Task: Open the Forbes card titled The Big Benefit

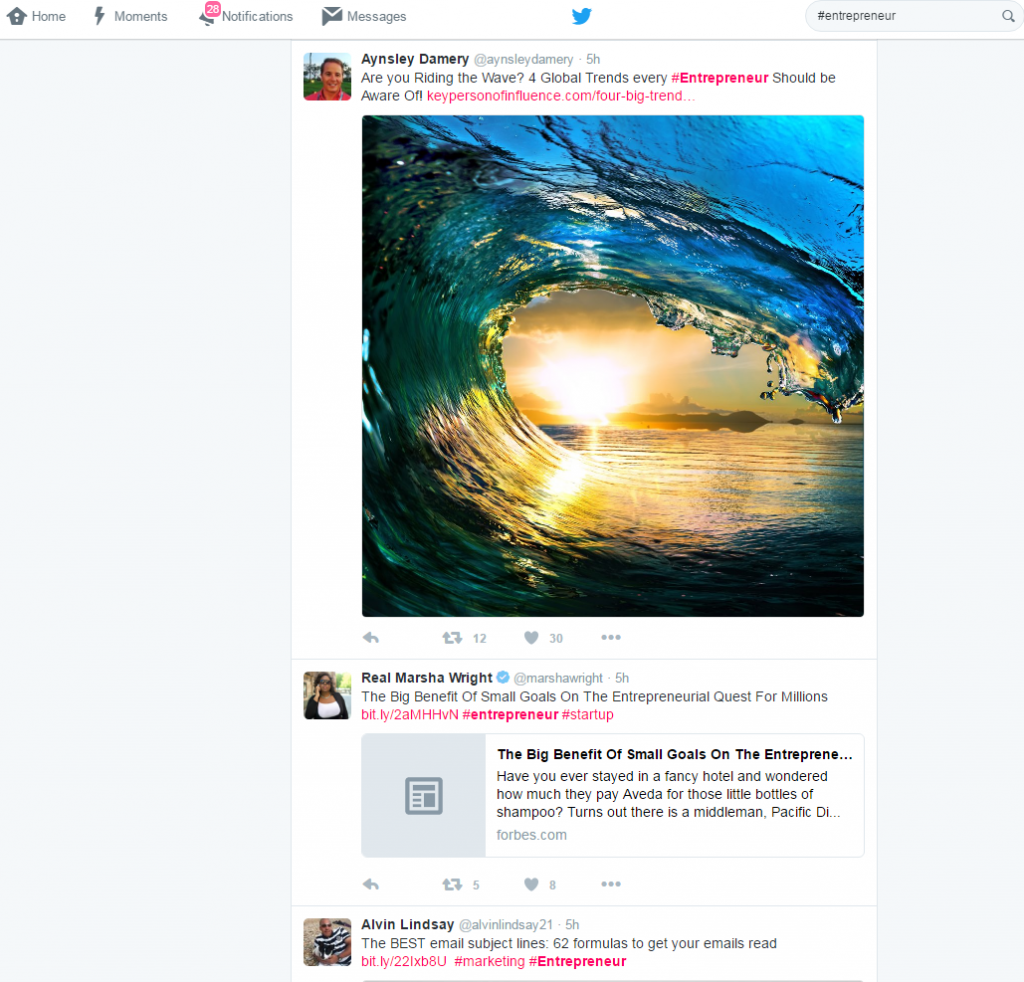Action: pyautogui.click(x=613, y=795)
